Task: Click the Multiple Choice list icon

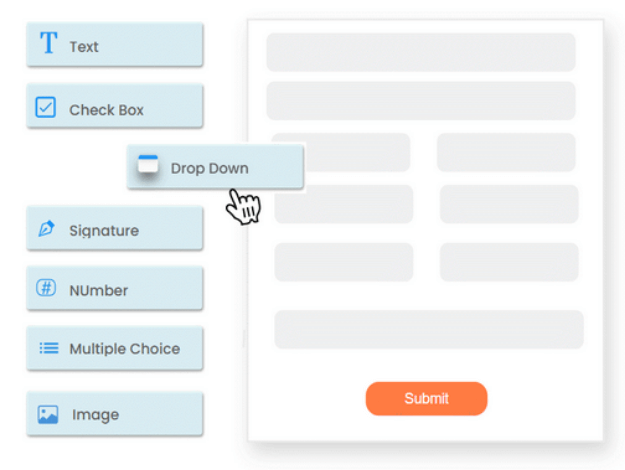Action: tap(48, 348)
